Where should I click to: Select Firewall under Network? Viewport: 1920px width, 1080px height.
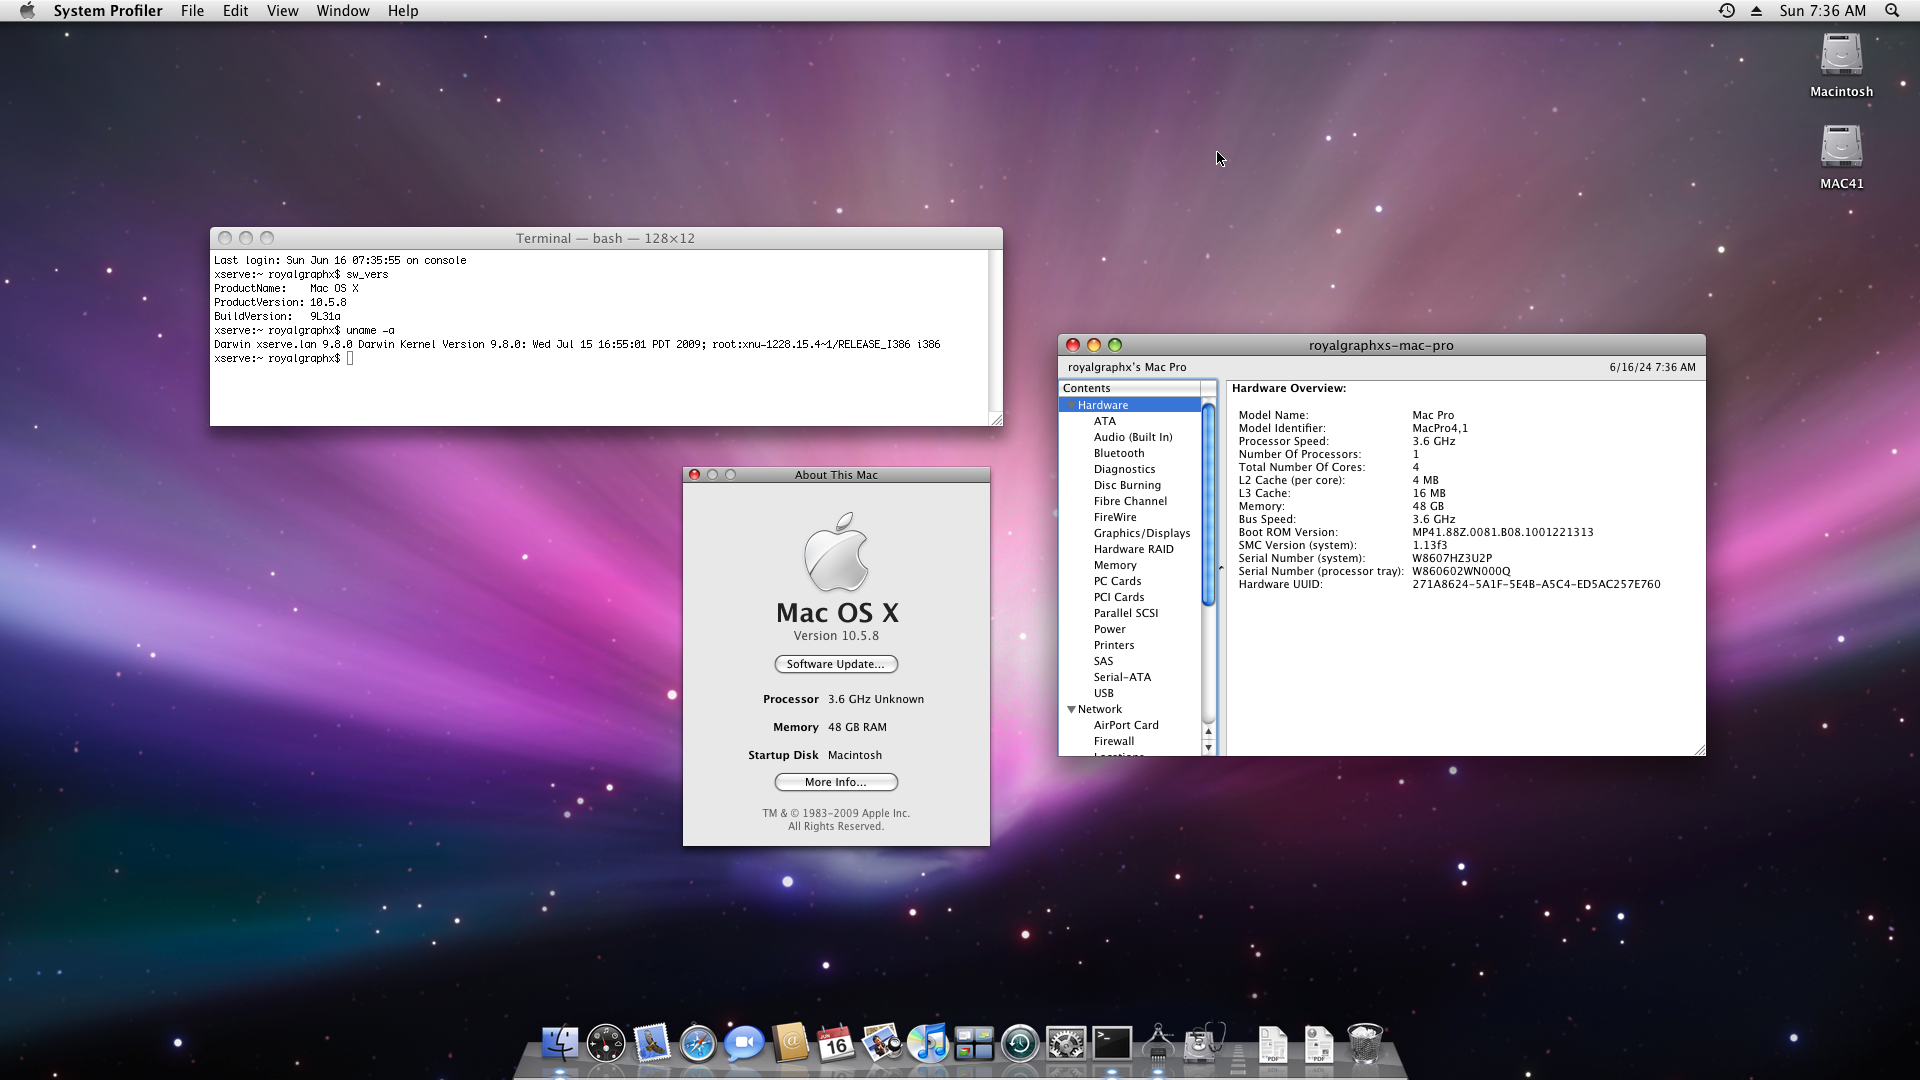pyautogui.click(x=1113, y=741)
